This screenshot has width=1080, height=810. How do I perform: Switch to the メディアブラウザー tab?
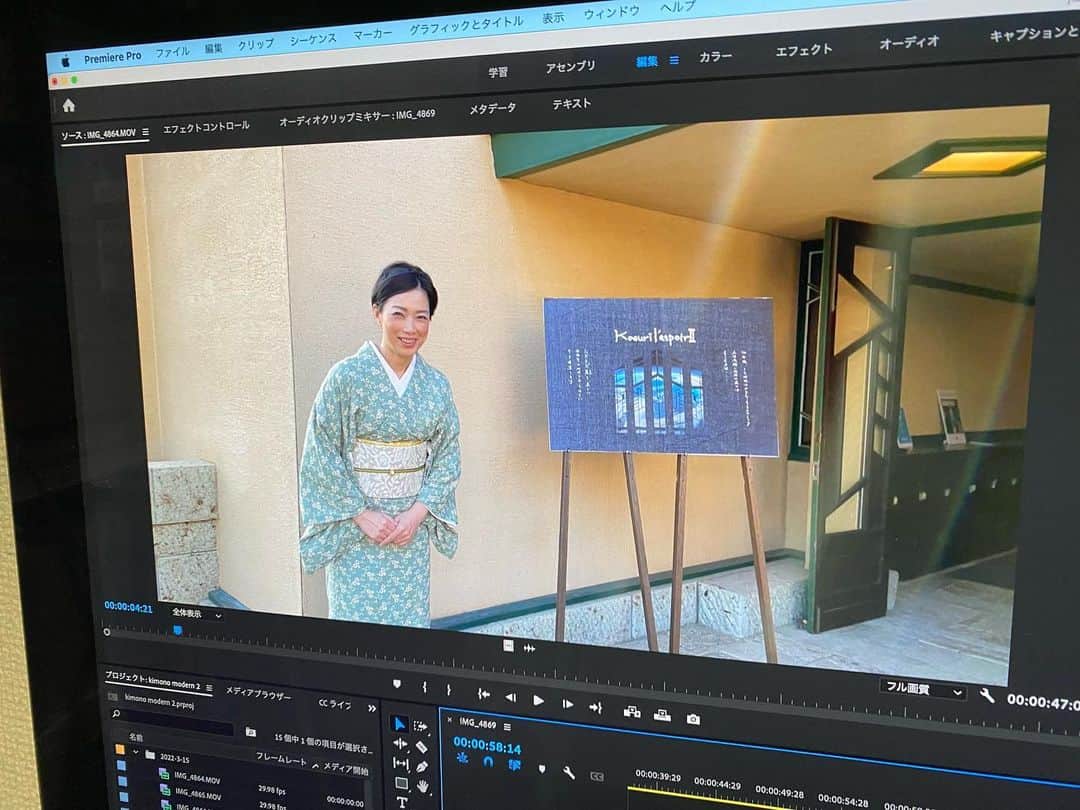point(258,695)
